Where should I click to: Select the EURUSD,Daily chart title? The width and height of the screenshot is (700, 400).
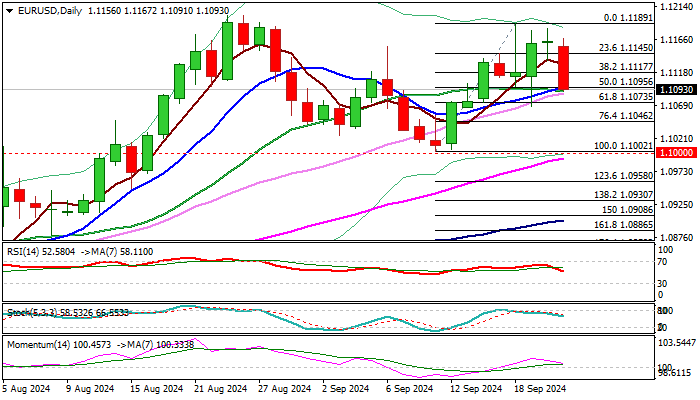click(50, 11)
